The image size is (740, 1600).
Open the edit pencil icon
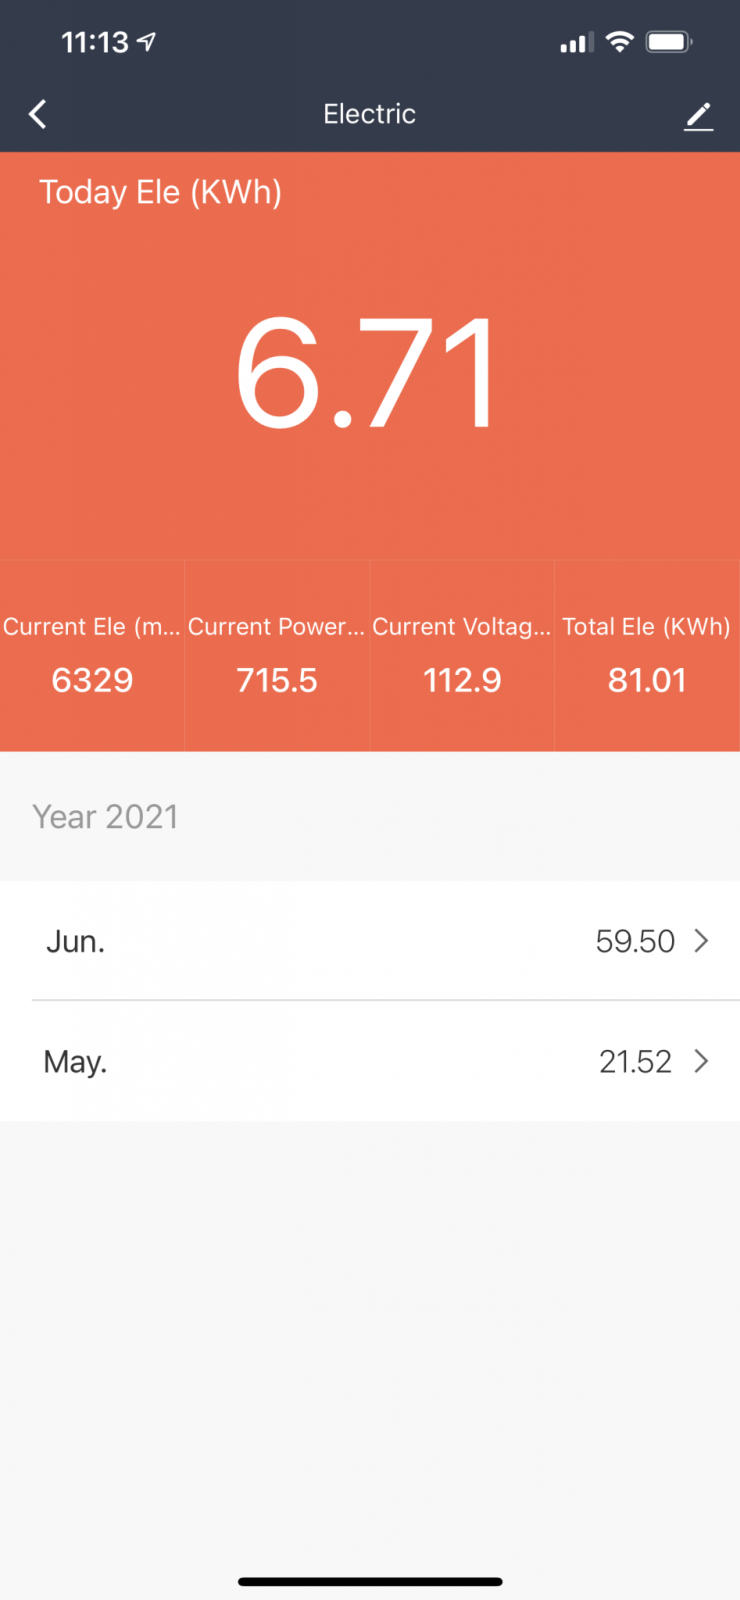[x=698, y=116]
